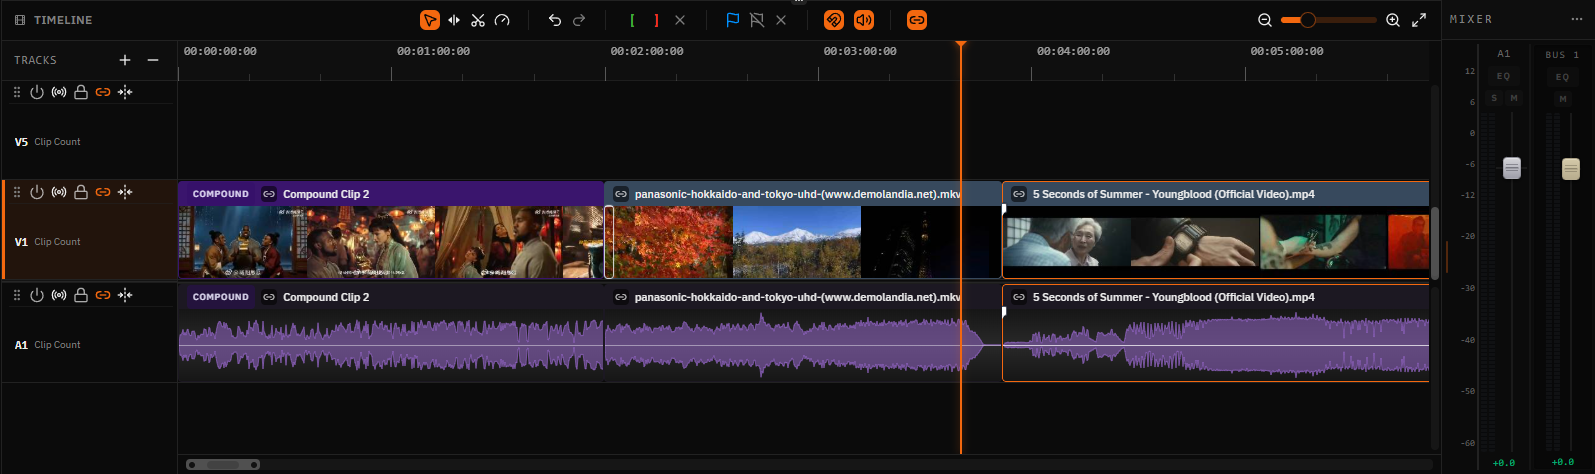Select 5 Seconds of Summer video clip
Screen dimensions: 1595x474
click(x=1216, y=230)
